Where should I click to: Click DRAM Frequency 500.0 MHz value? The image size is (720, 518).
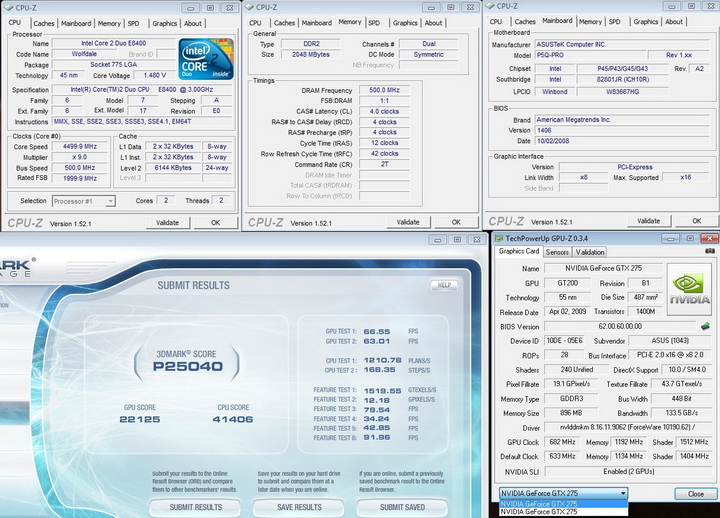coord(384,90)
